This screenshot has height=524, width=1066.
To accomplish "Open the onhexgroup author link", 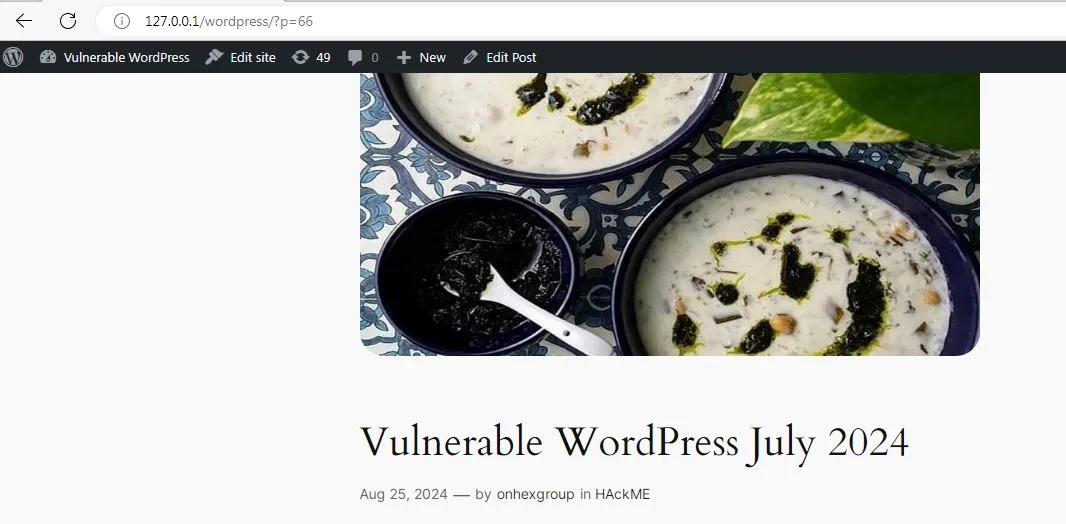I will [x=536, y=494].
